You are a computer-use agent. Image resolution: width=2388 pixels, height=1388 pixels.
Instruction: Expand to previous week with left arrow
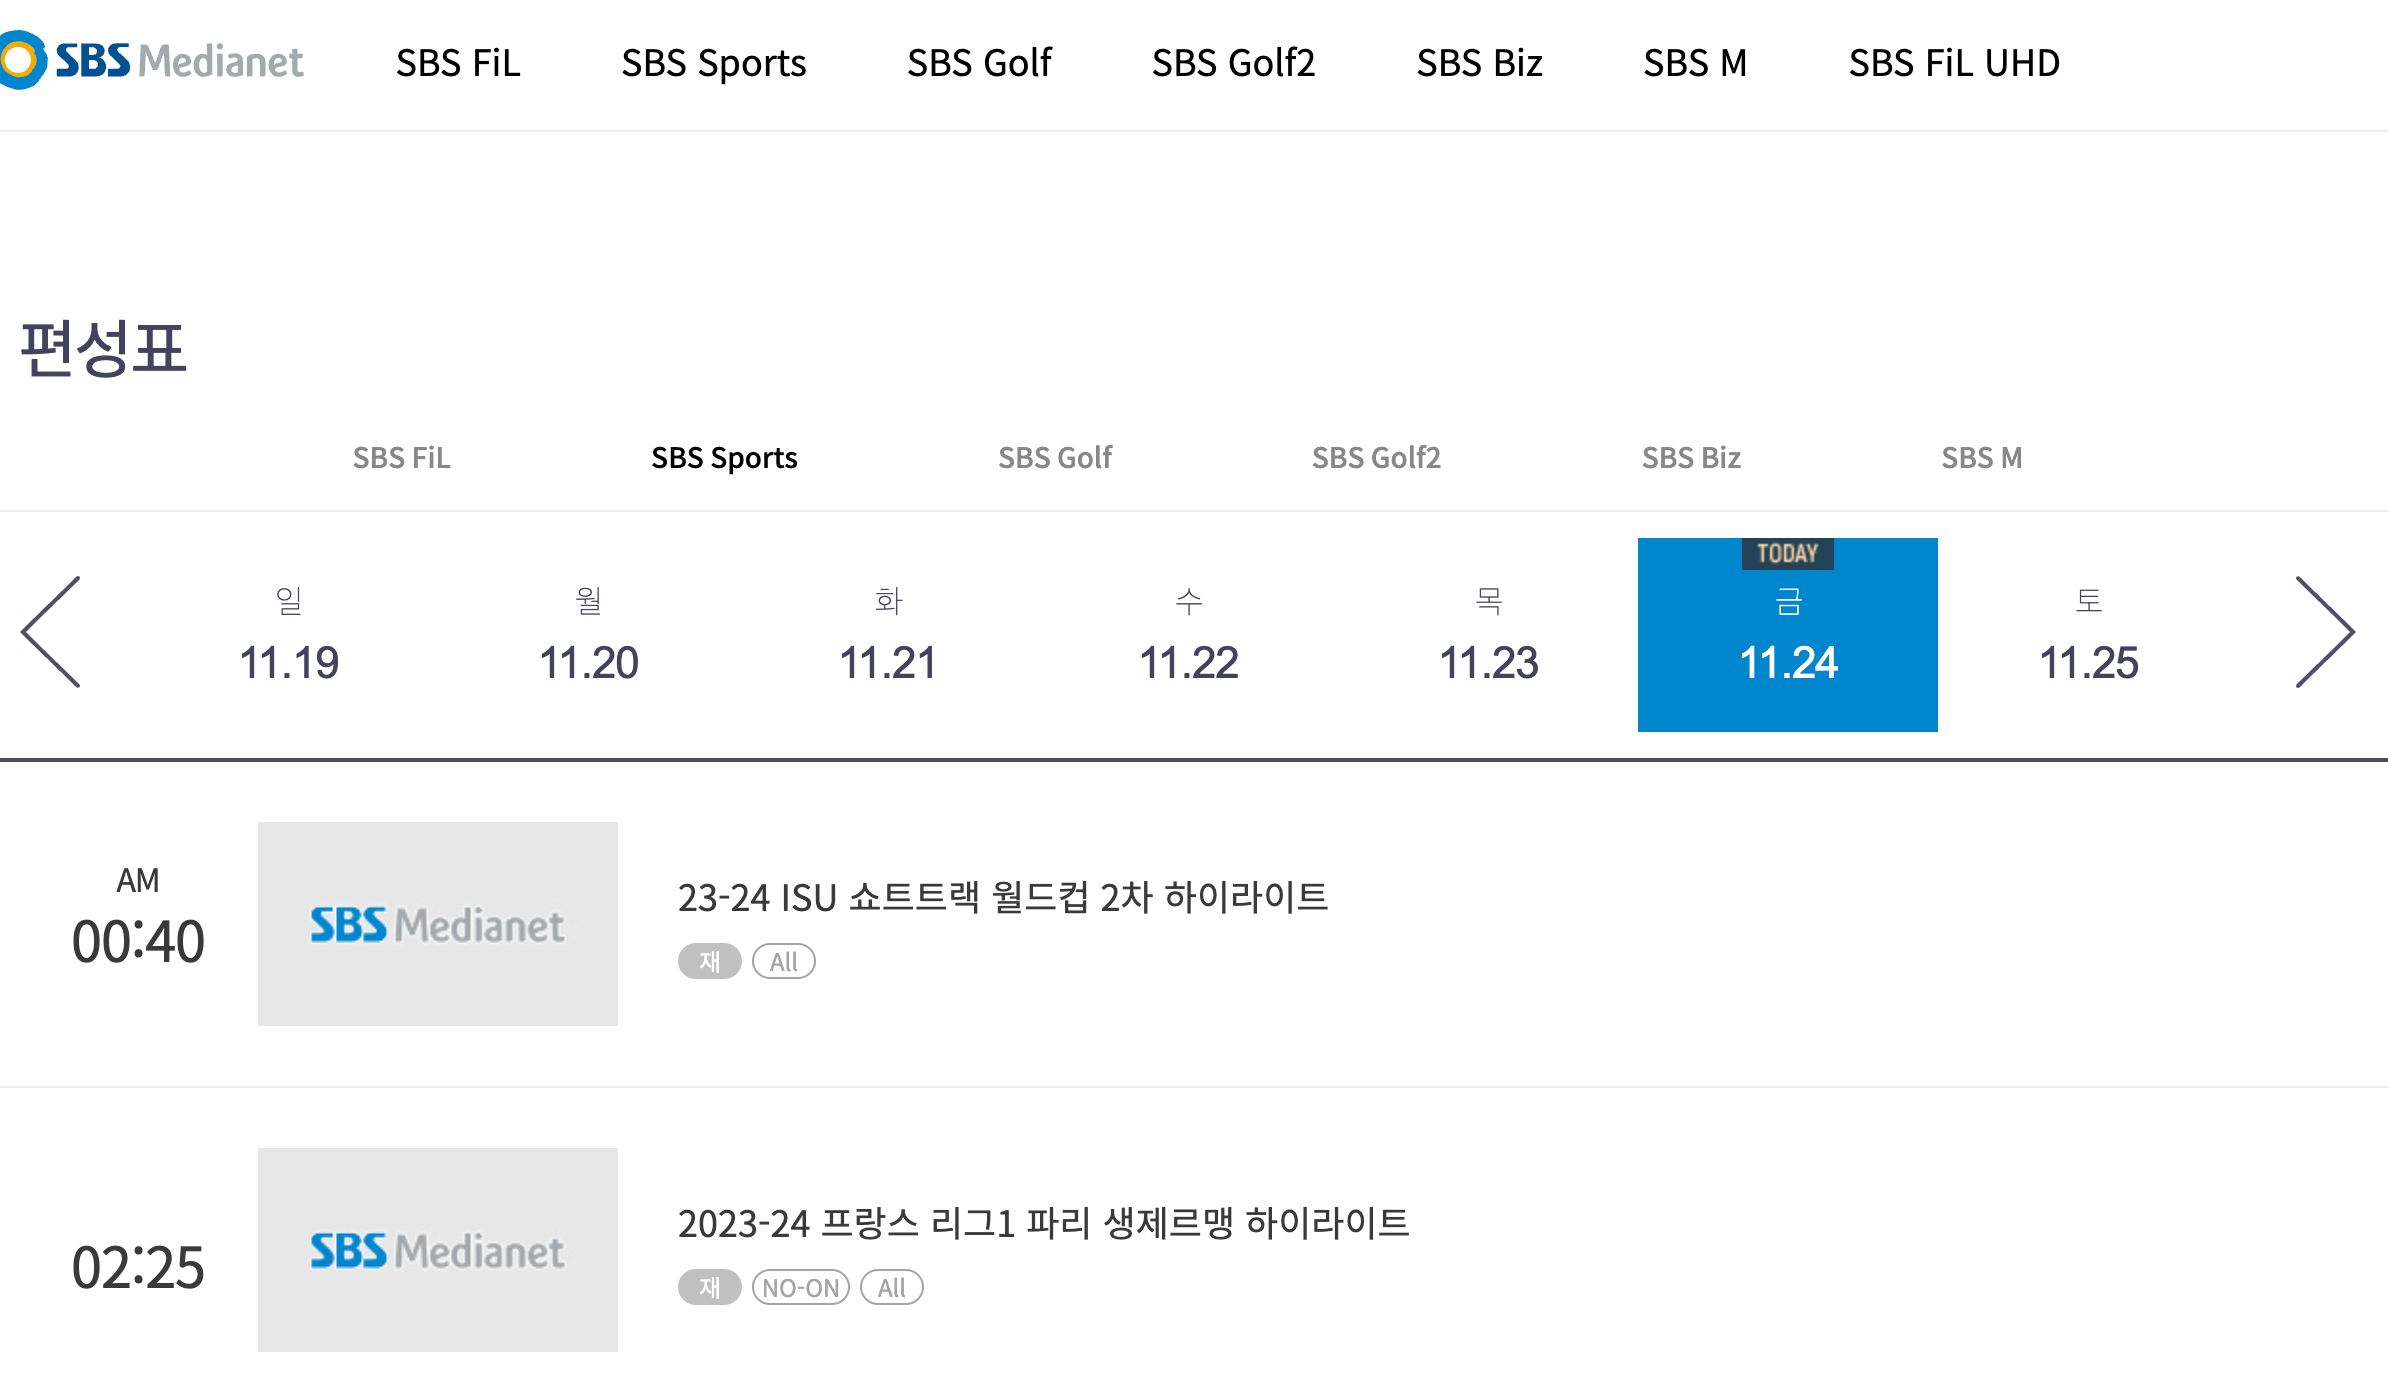[x=52, y=632]
